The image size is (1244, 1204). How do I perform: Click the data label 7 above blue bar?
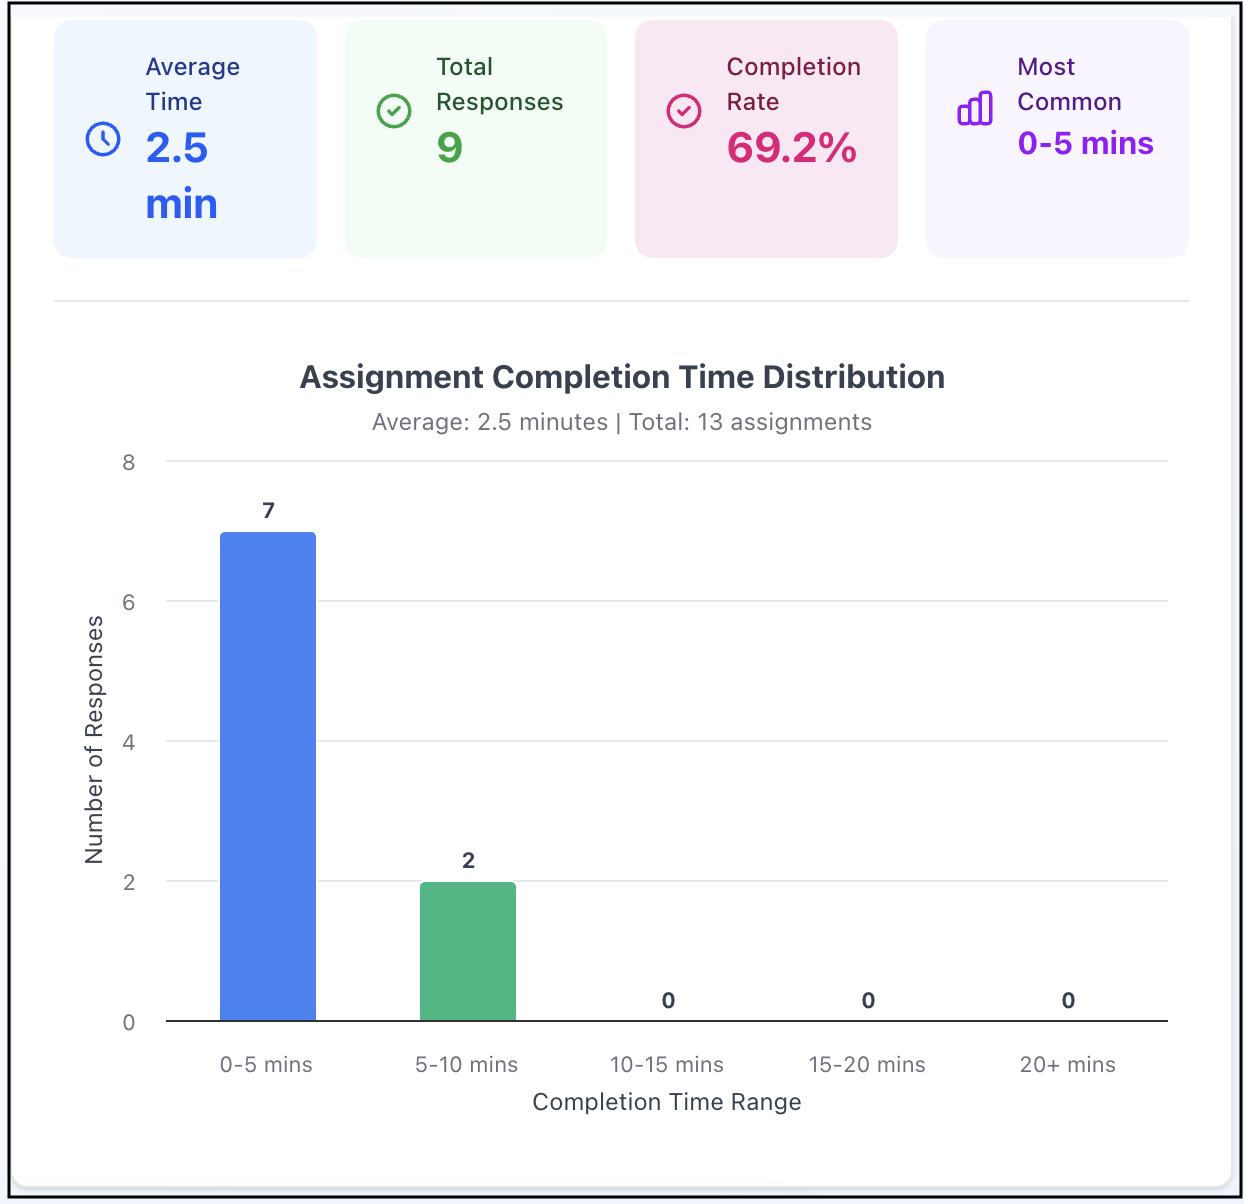click(x=268, y=511)
